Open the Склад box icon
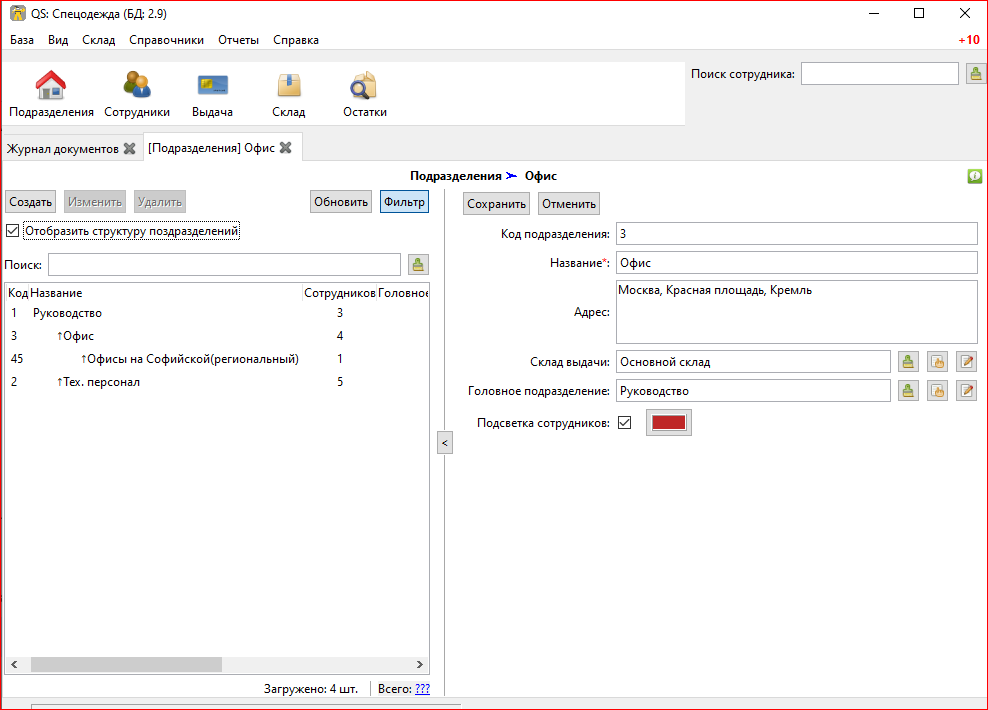Image resolution: width=988 pixels, height=710 pixels. (288, 95)
